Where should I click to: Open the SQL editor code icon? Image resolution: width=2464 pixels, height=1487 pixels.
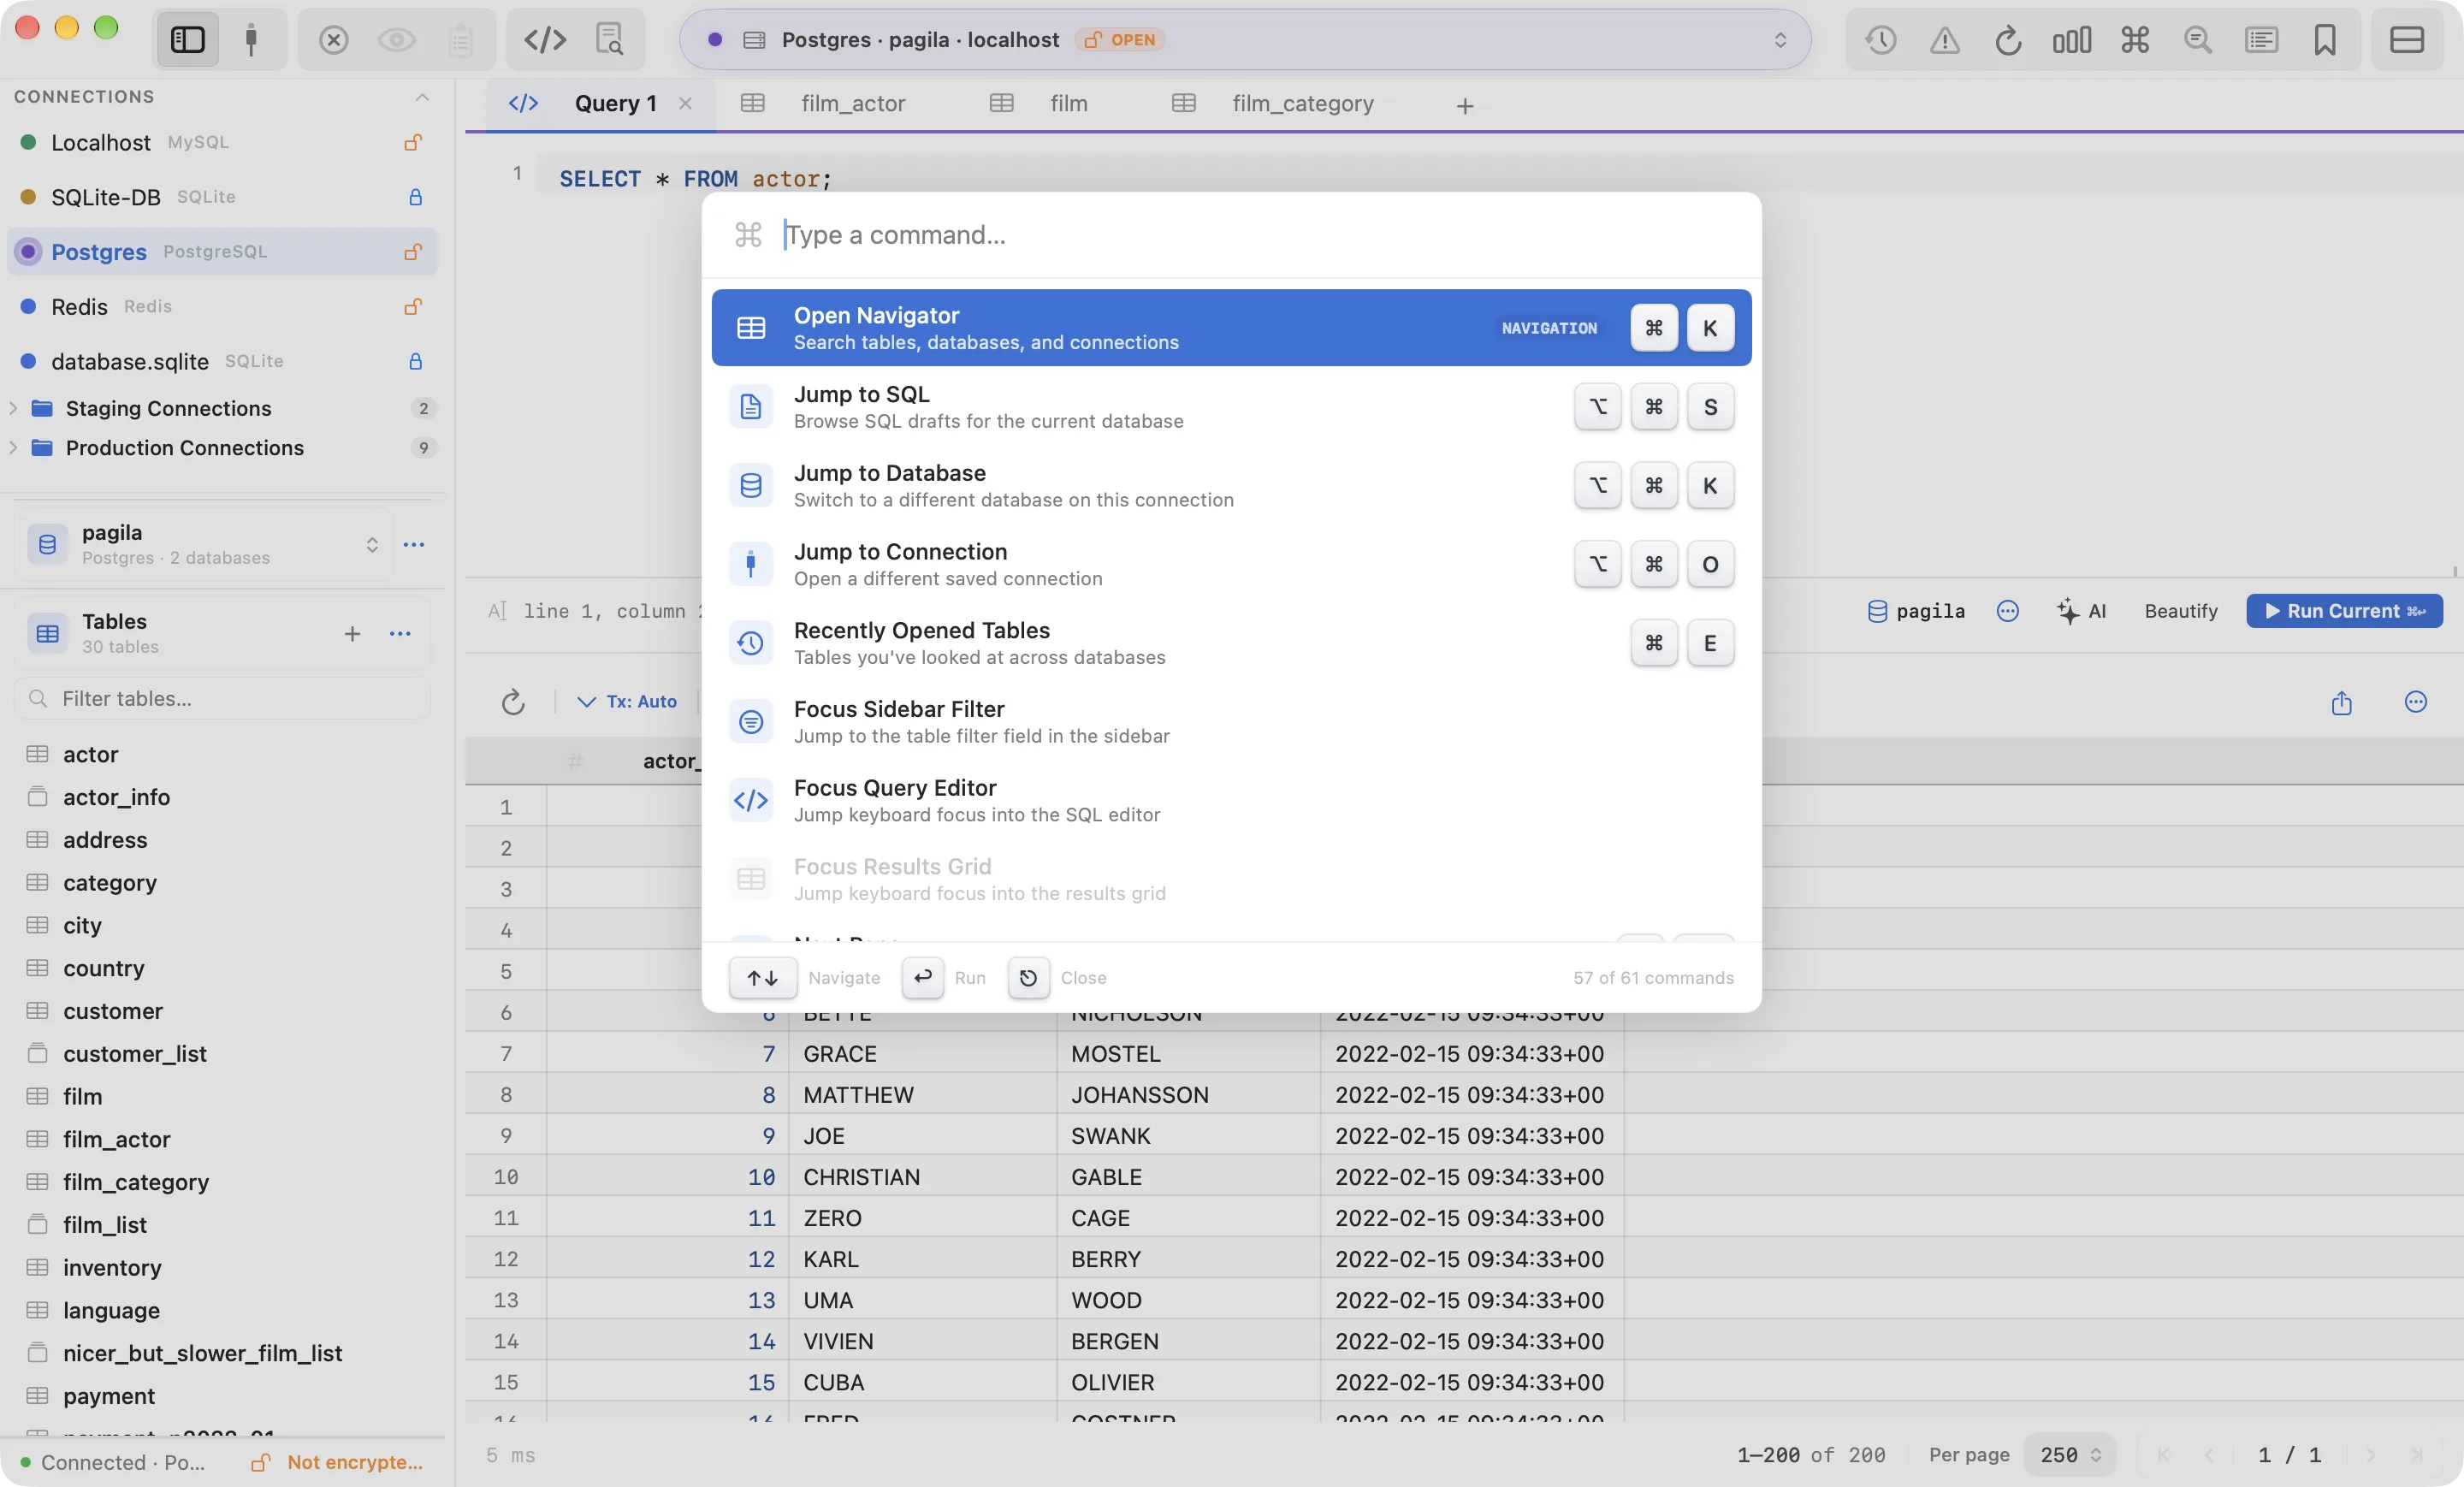point(545,40)
